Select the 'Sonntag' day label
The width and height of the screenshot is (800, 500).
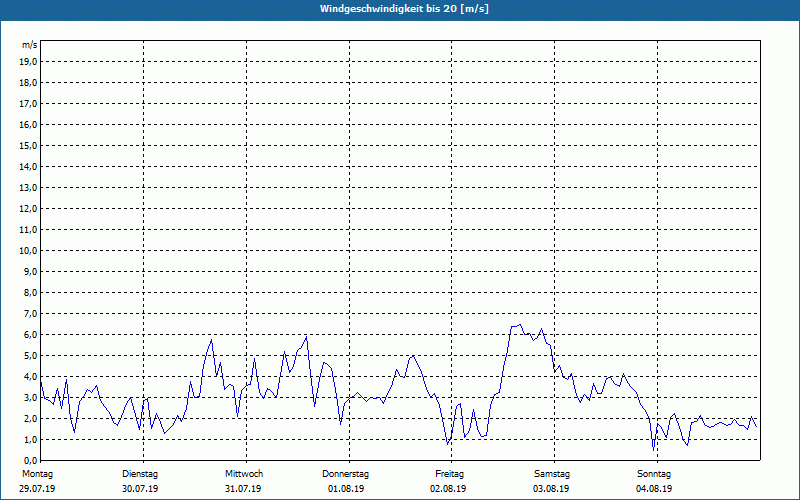654,474
